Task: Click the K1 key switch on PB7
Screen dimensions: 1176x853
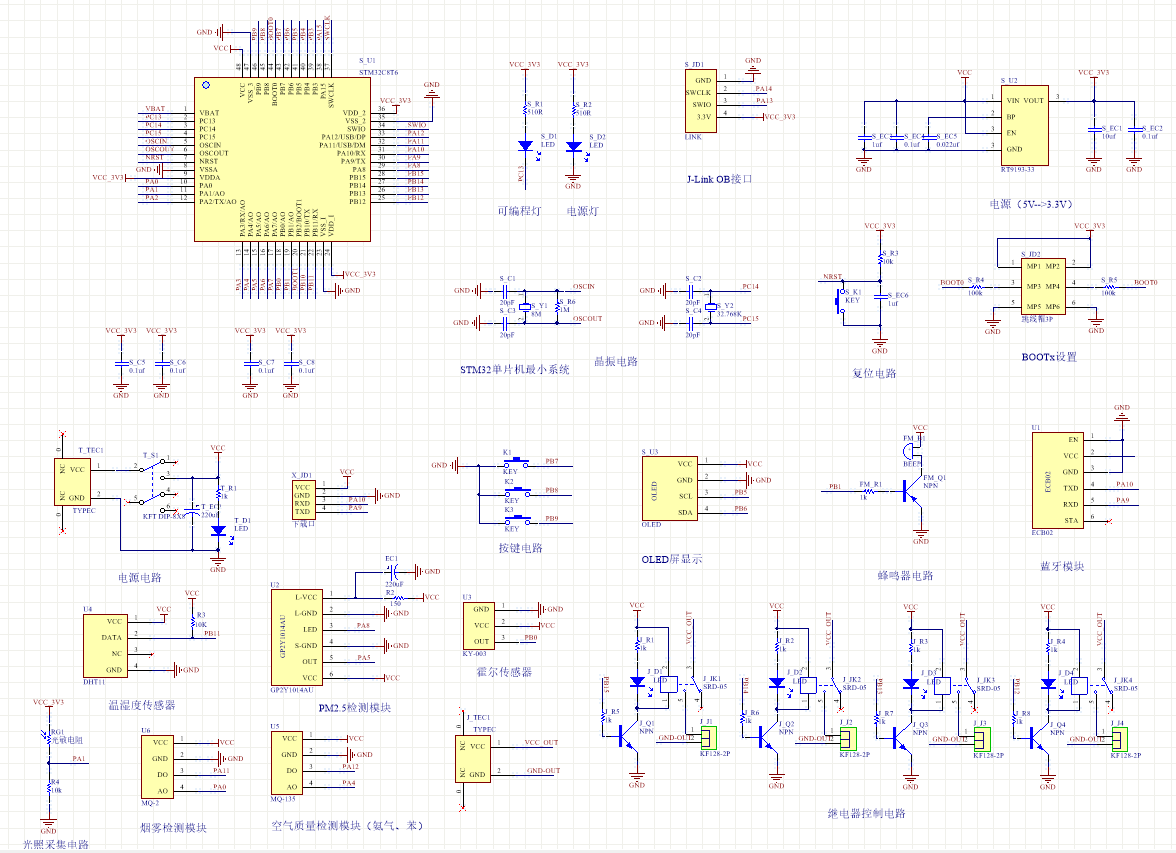Action: [515, 464]
